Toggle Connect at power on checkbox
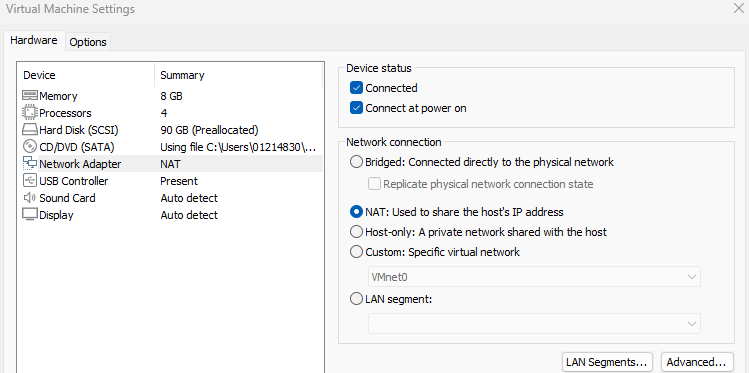 click(x=357, y=108)
